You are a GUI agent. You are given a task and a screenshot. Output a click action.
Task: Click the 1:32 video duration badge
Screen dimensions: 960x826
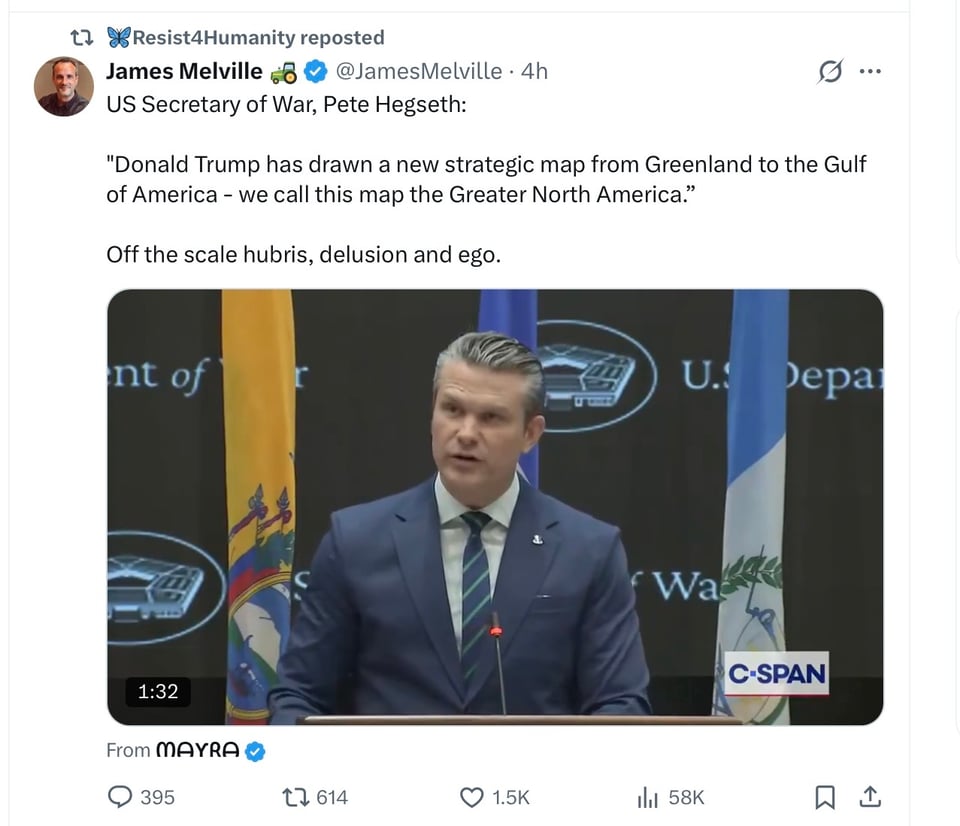tap(158, 690)
